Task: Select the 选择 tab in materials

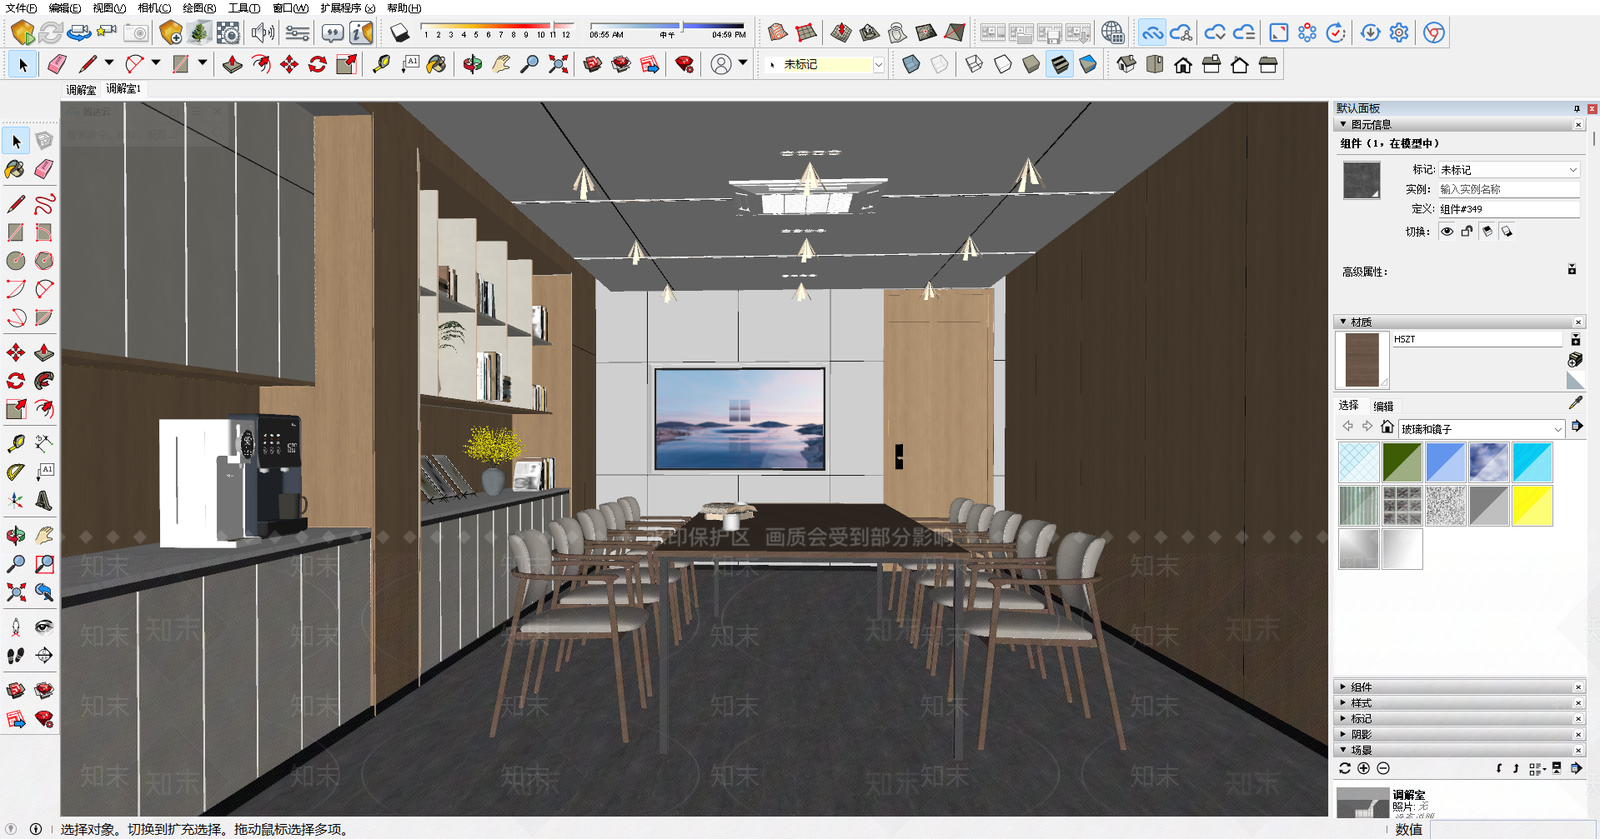Action: [1349, 405]
